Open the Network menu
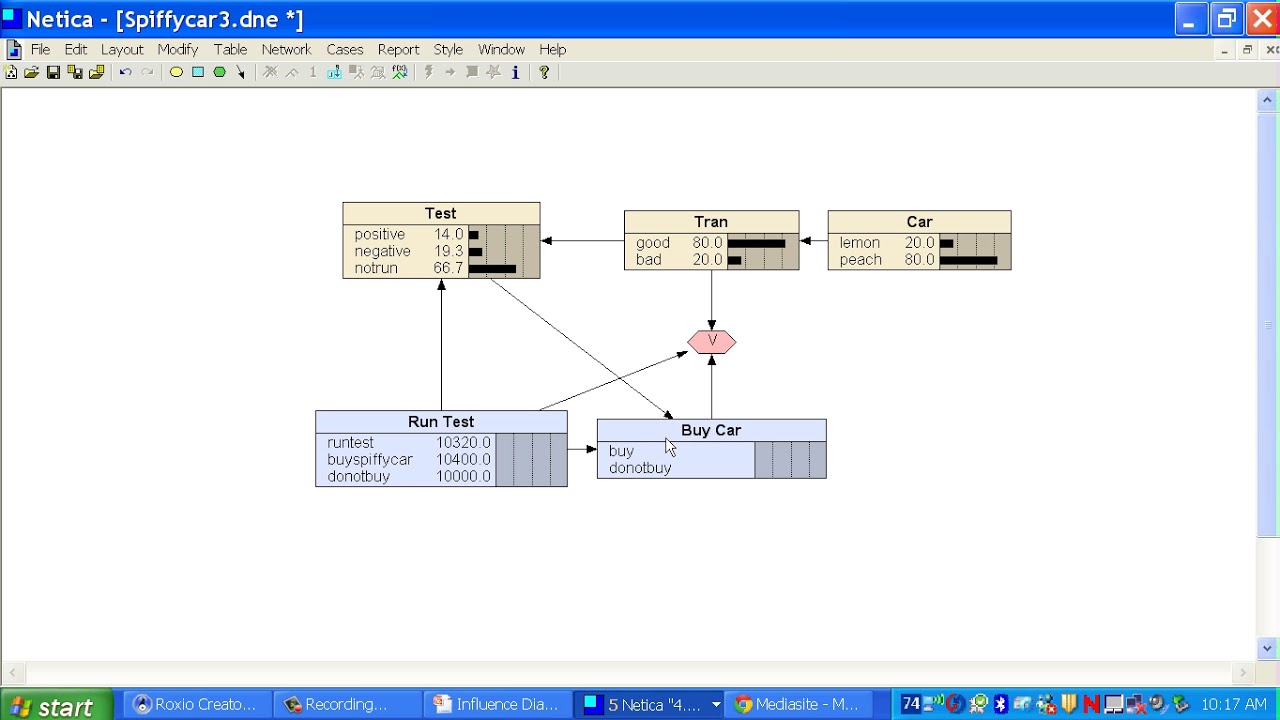Screen dimensions: 1280x720 [x=286, y=49]
